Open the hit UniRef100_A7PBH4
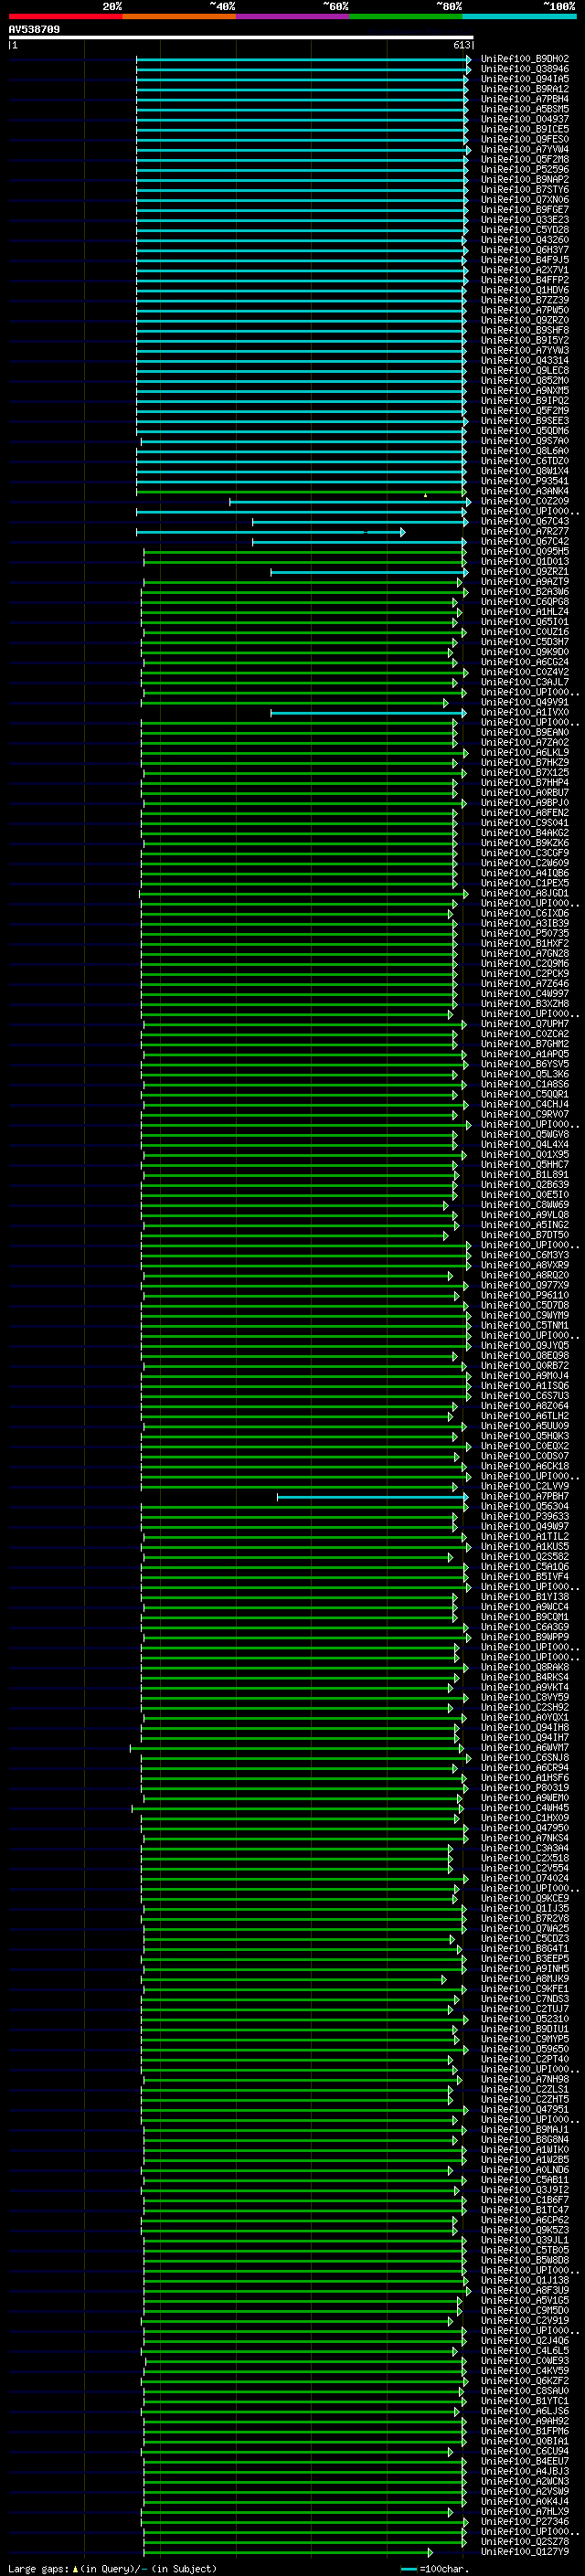The height and width of the screenshot is (2576, 585). coord(525,99)
